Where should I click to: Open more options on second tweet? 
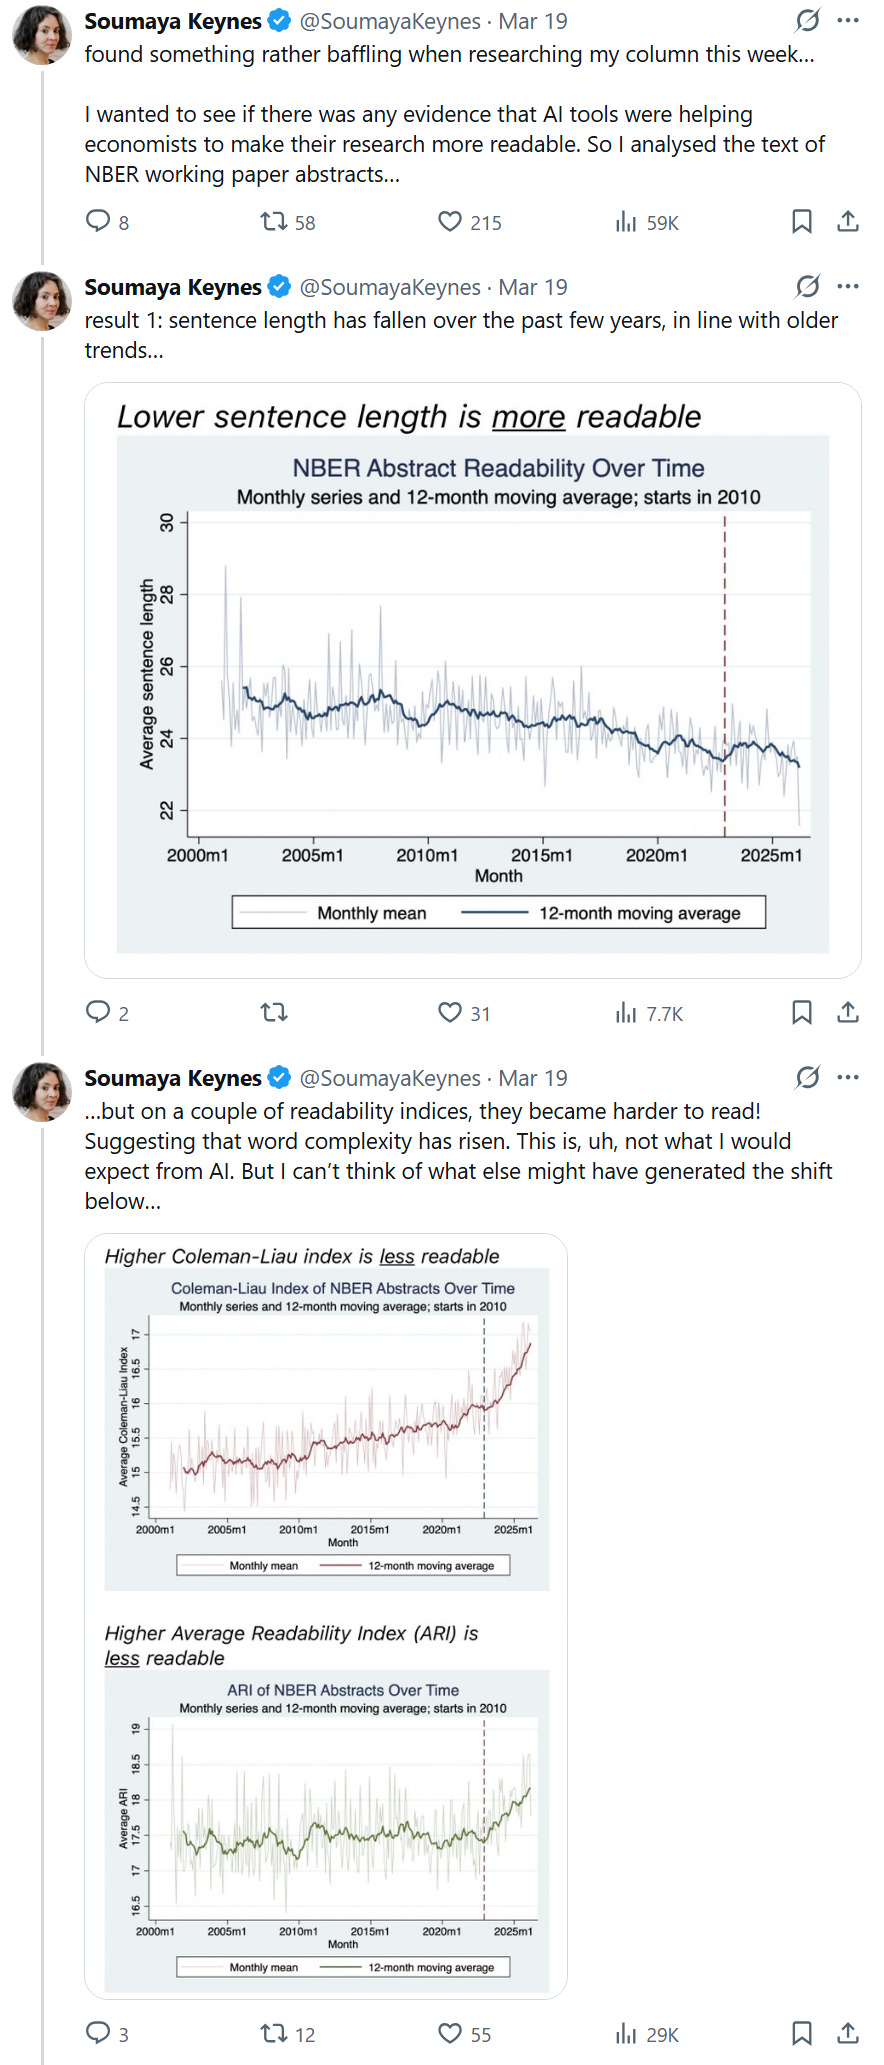point(848,286)
